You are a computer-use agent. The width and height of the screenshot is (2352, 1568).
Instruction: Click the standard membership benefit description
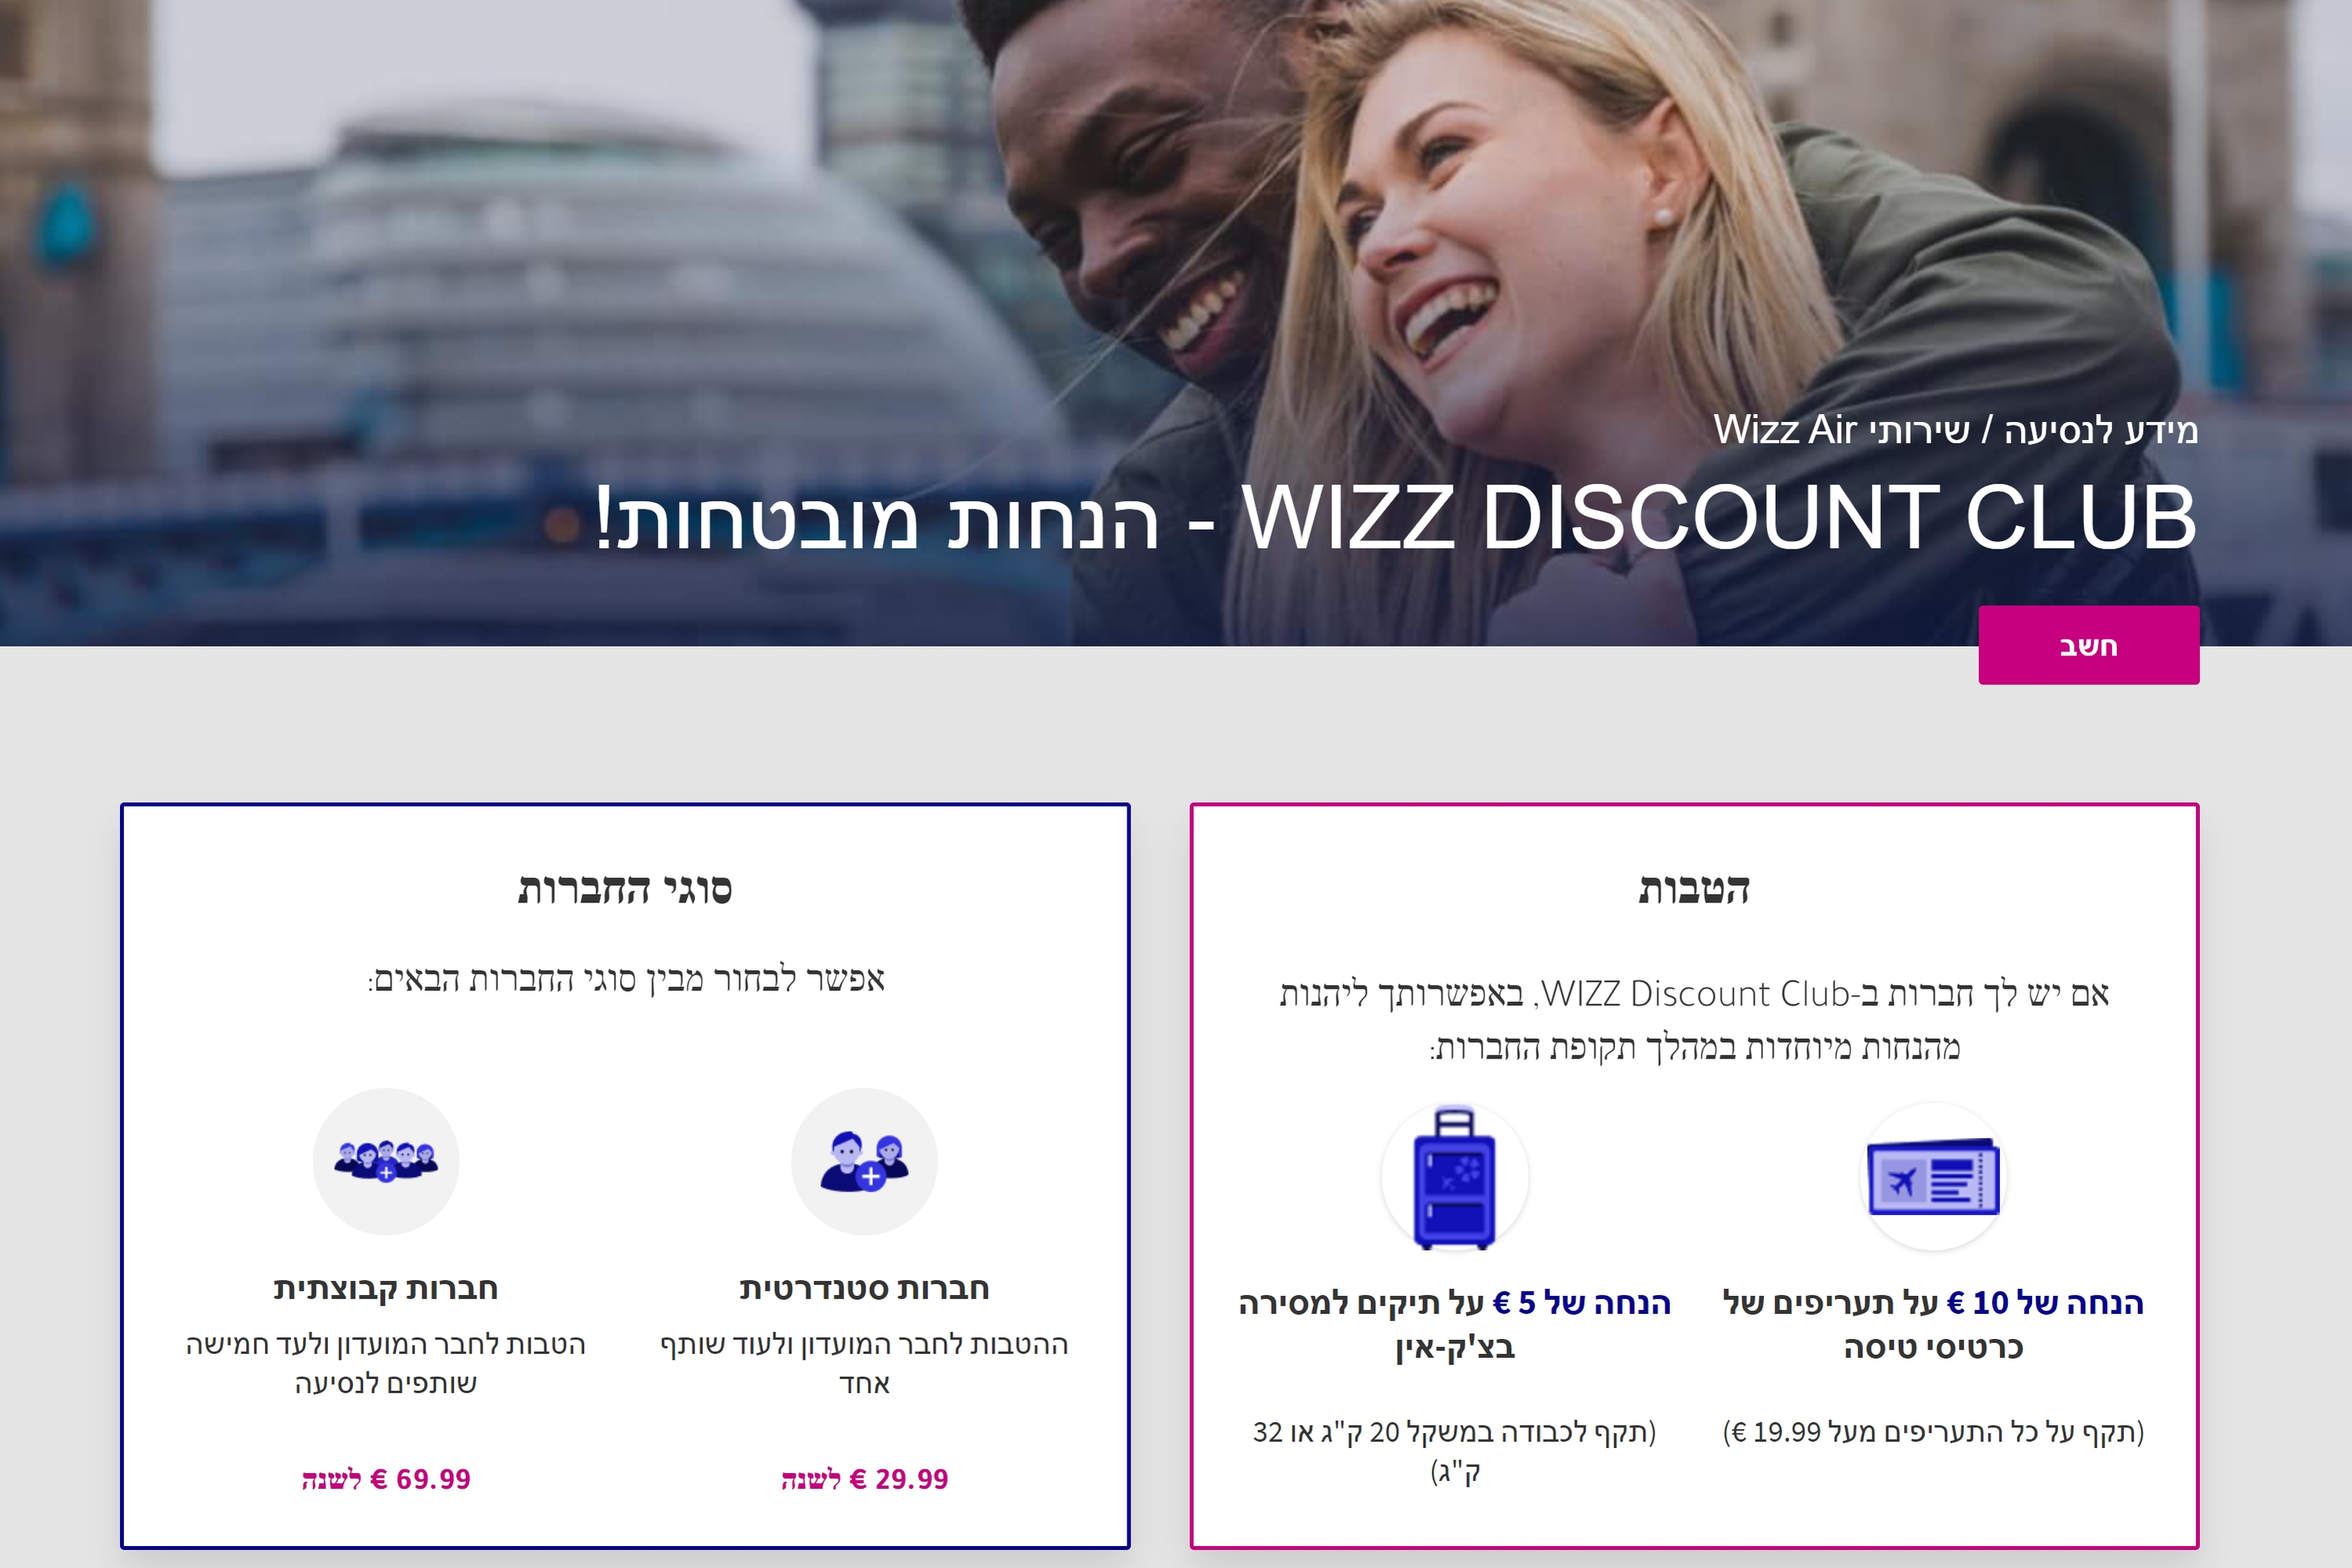pos(864,1363)
